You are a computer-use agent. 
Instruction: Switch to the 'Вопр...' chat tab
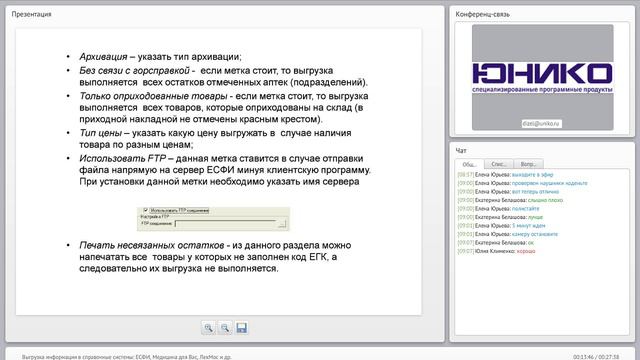[528, 164]
